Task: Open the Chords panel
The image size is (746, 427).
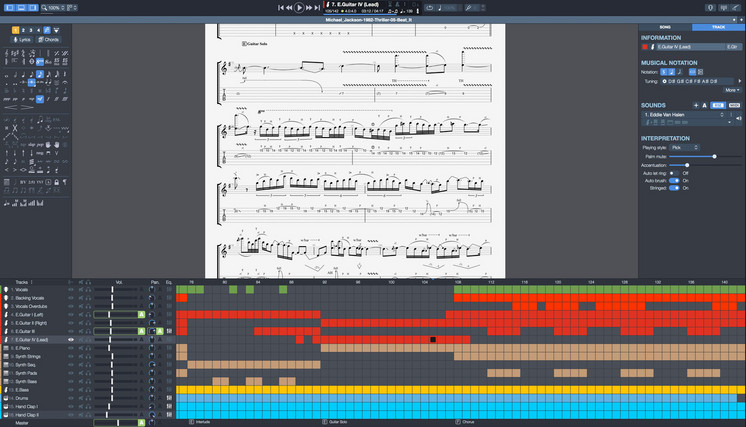Action: [48, 39]
